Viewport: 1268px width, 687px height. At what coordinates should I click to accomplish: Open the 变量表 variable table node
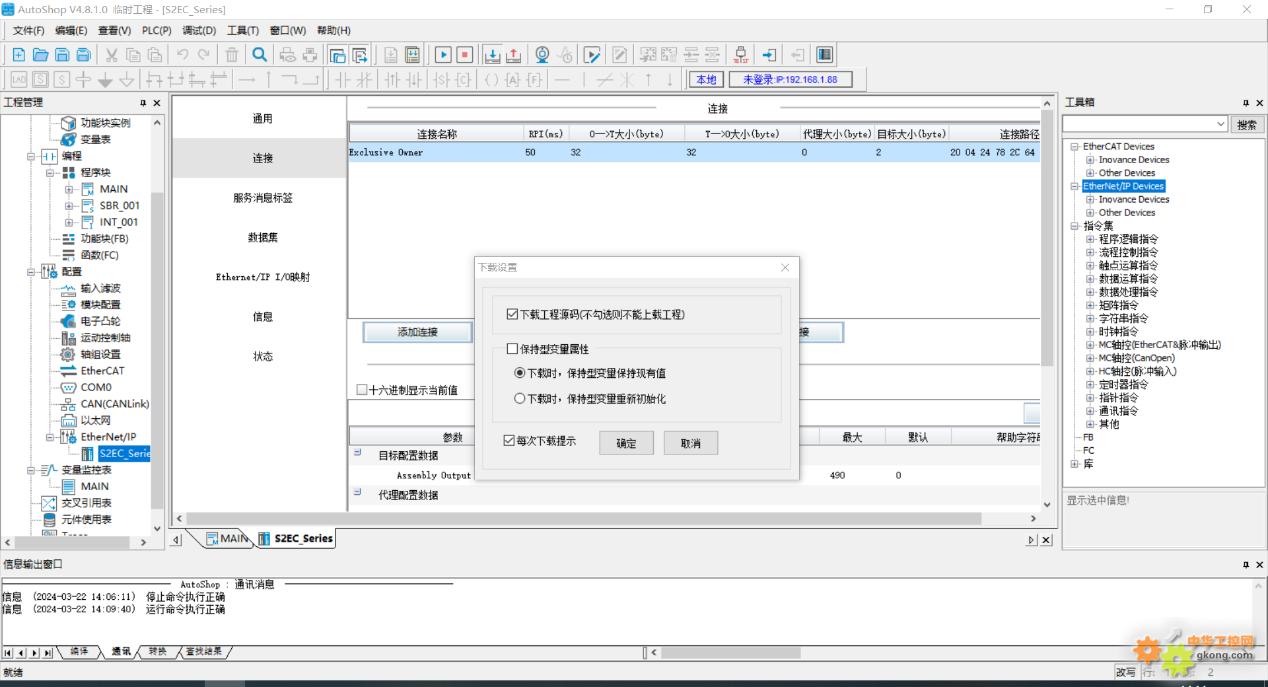tap(95, 140)
